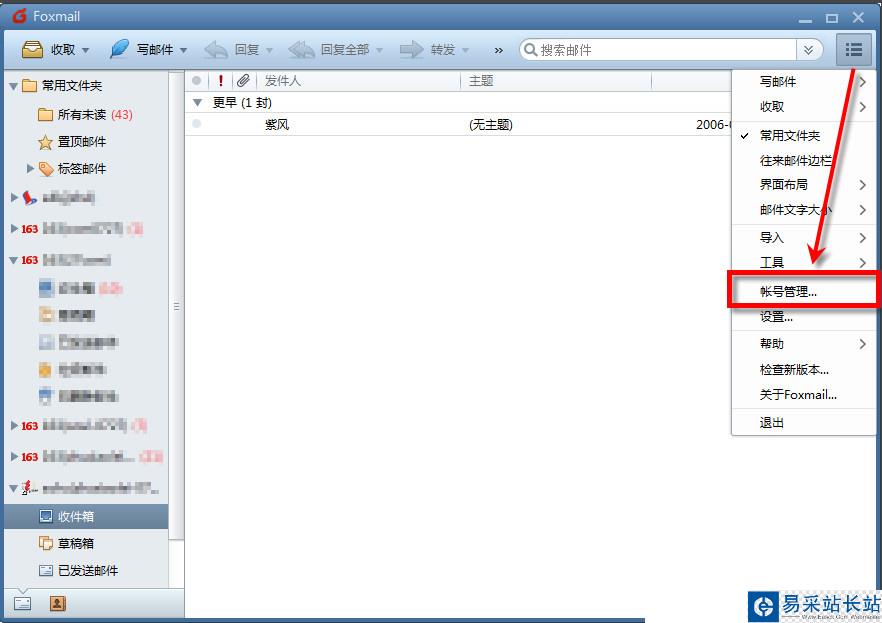Switch to mail view icon at bottom

22,603
